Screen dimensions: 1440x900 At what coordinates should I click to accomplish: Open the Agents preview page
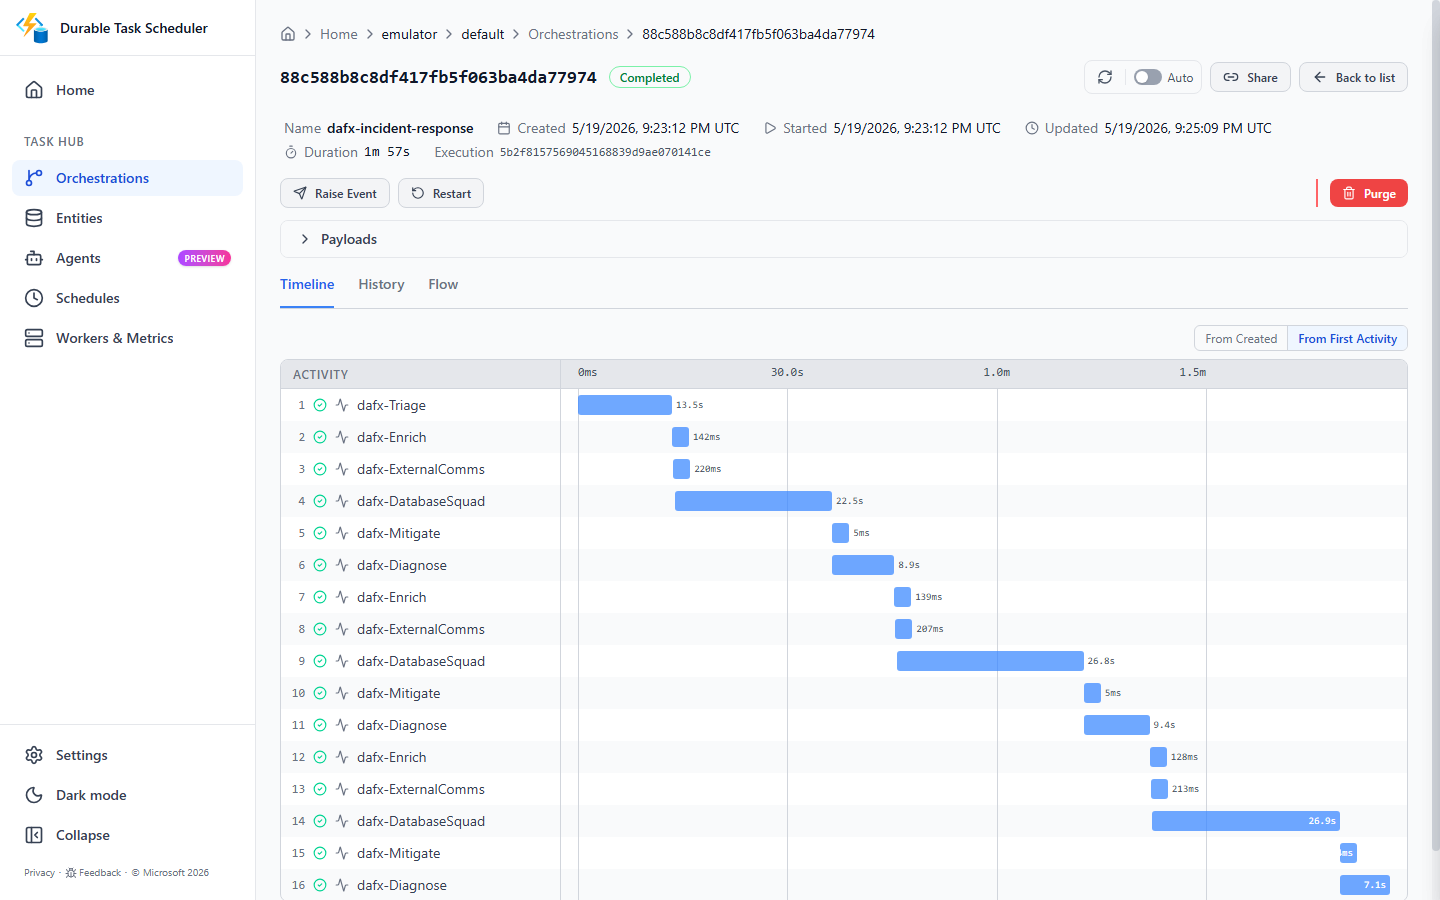(128, 258)
